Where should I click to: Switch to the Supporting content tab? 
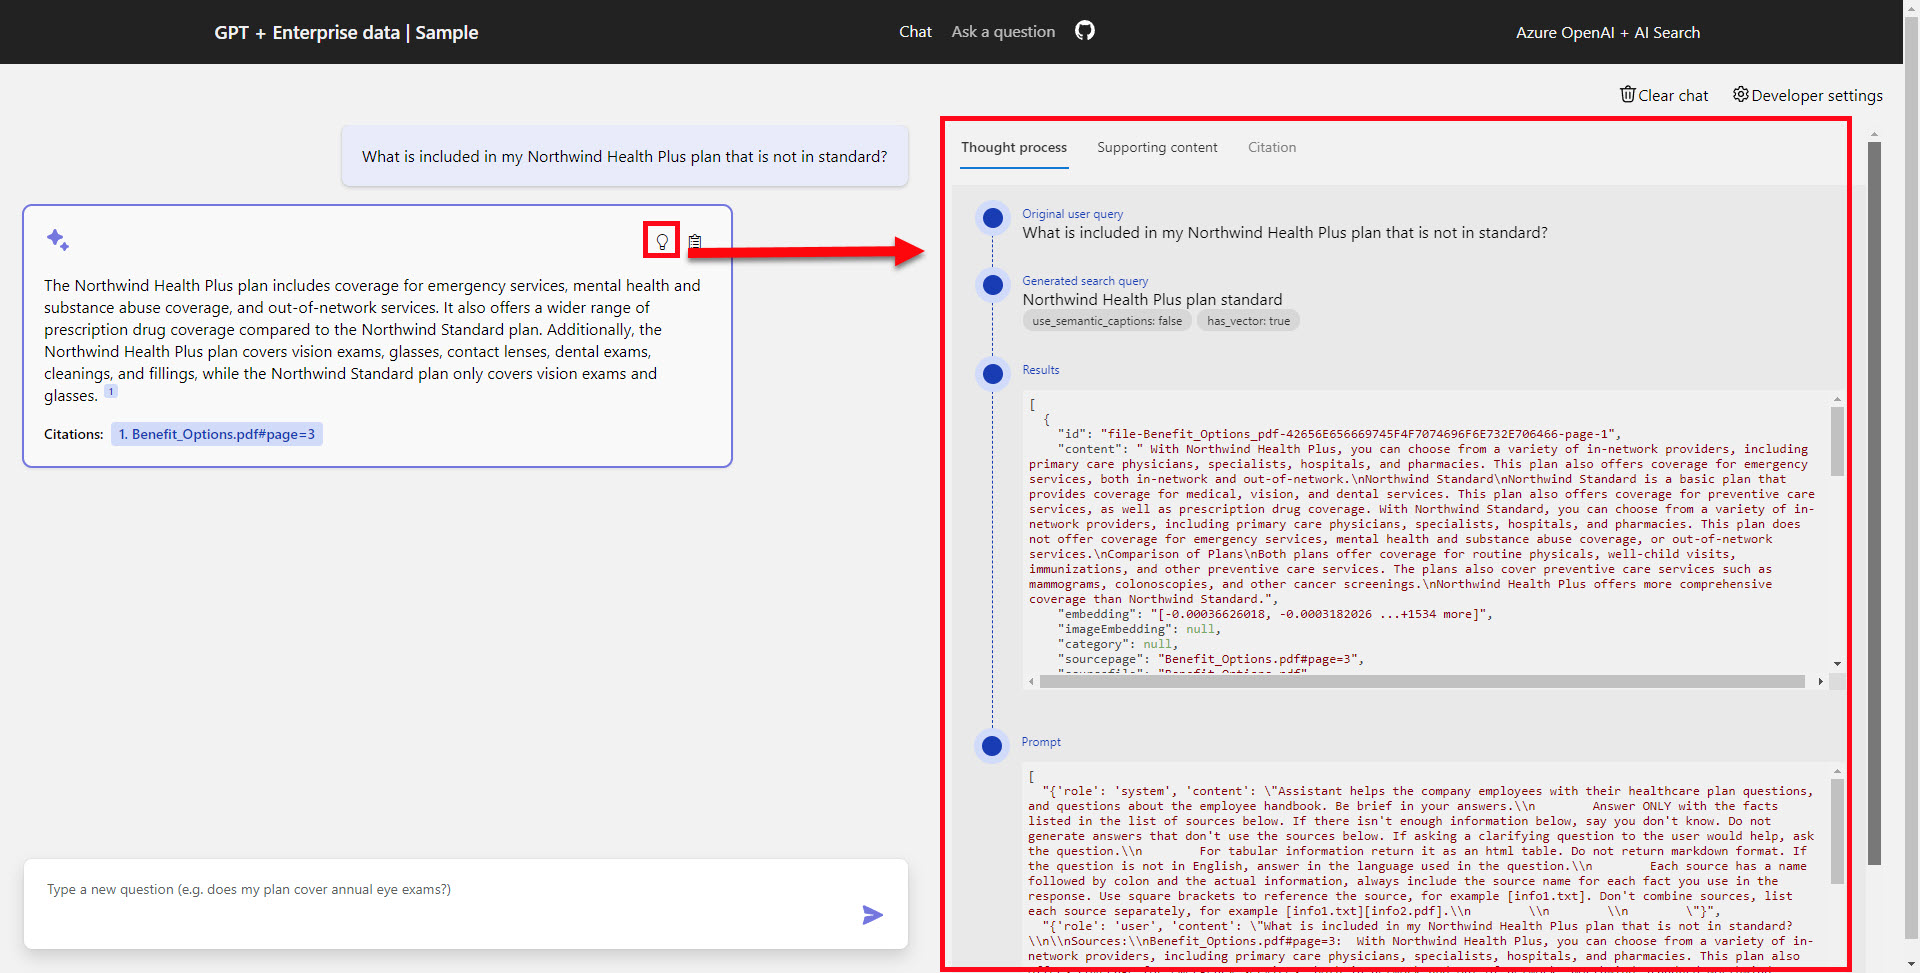(1157, 147)
